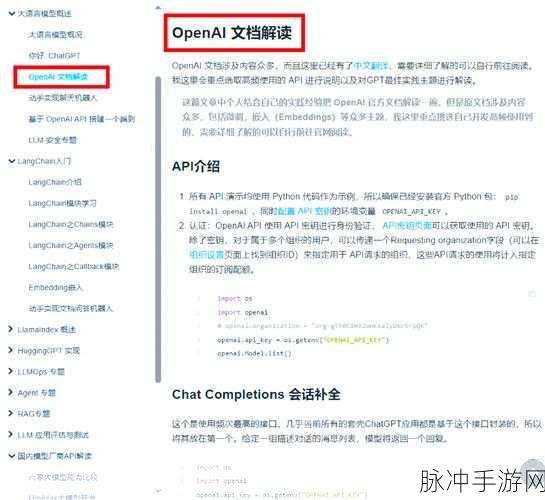Click the OpenAI 文档解读 page title

232,33
